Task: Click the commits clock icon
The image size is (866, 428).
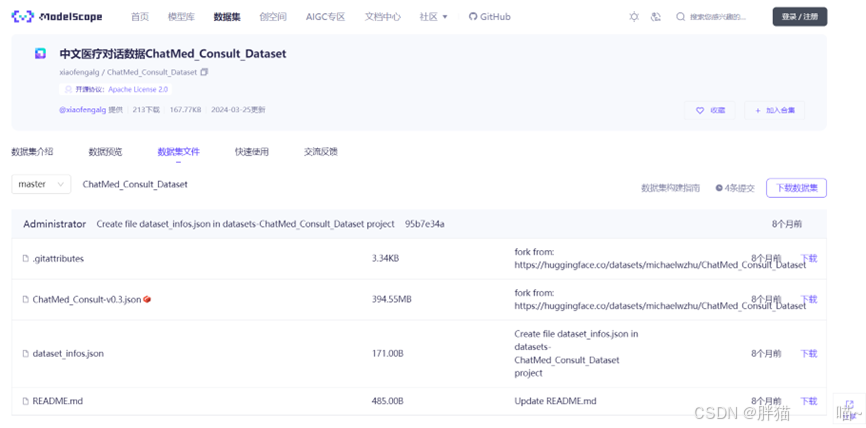Action: [x=719, y=188]
